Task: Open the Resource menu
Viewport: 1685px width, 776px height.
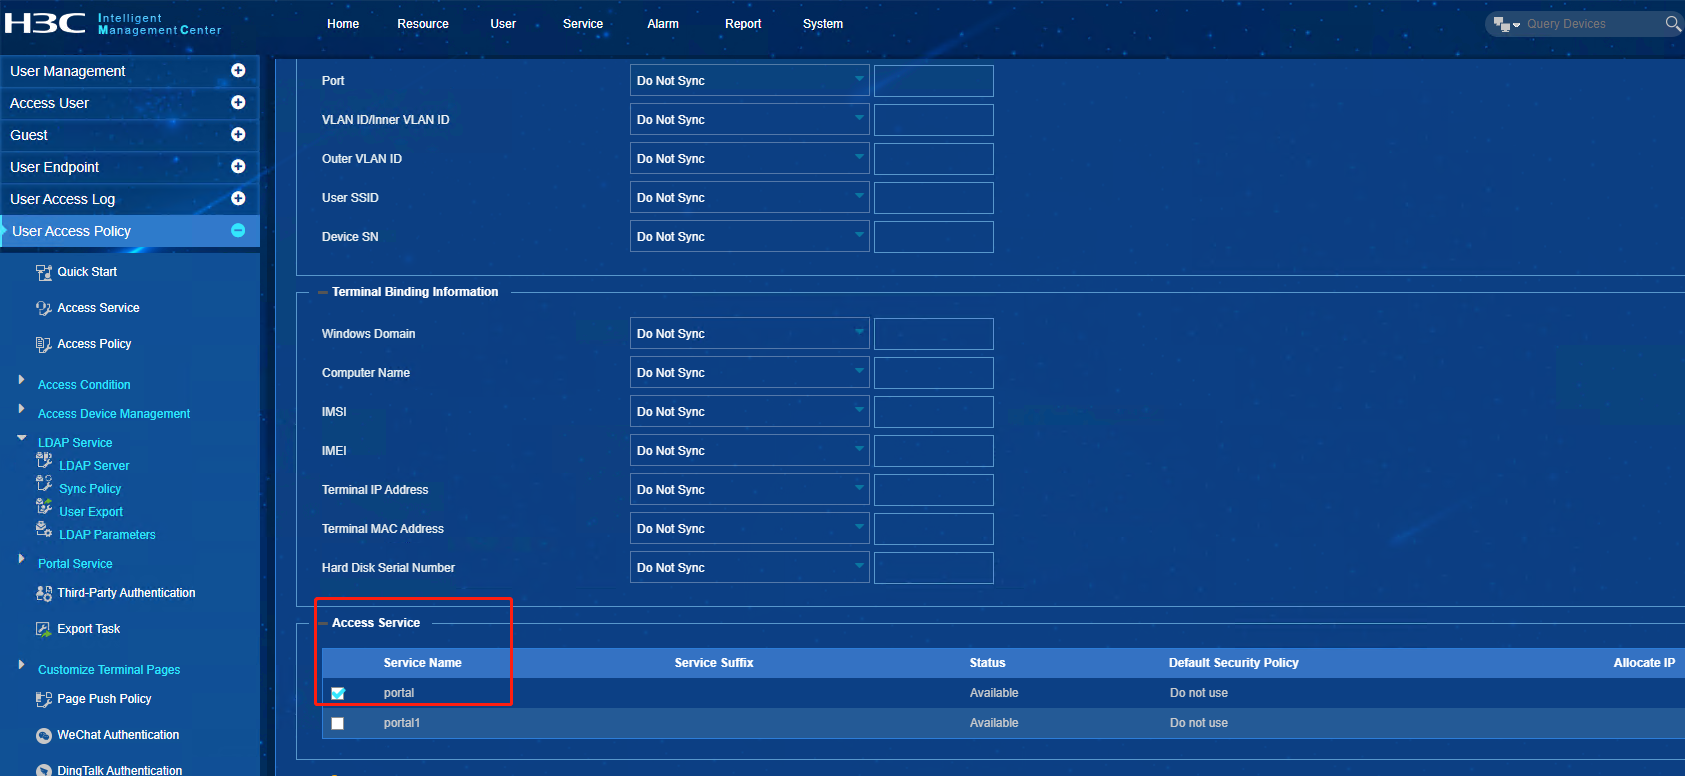Action: tap(423, 24)
